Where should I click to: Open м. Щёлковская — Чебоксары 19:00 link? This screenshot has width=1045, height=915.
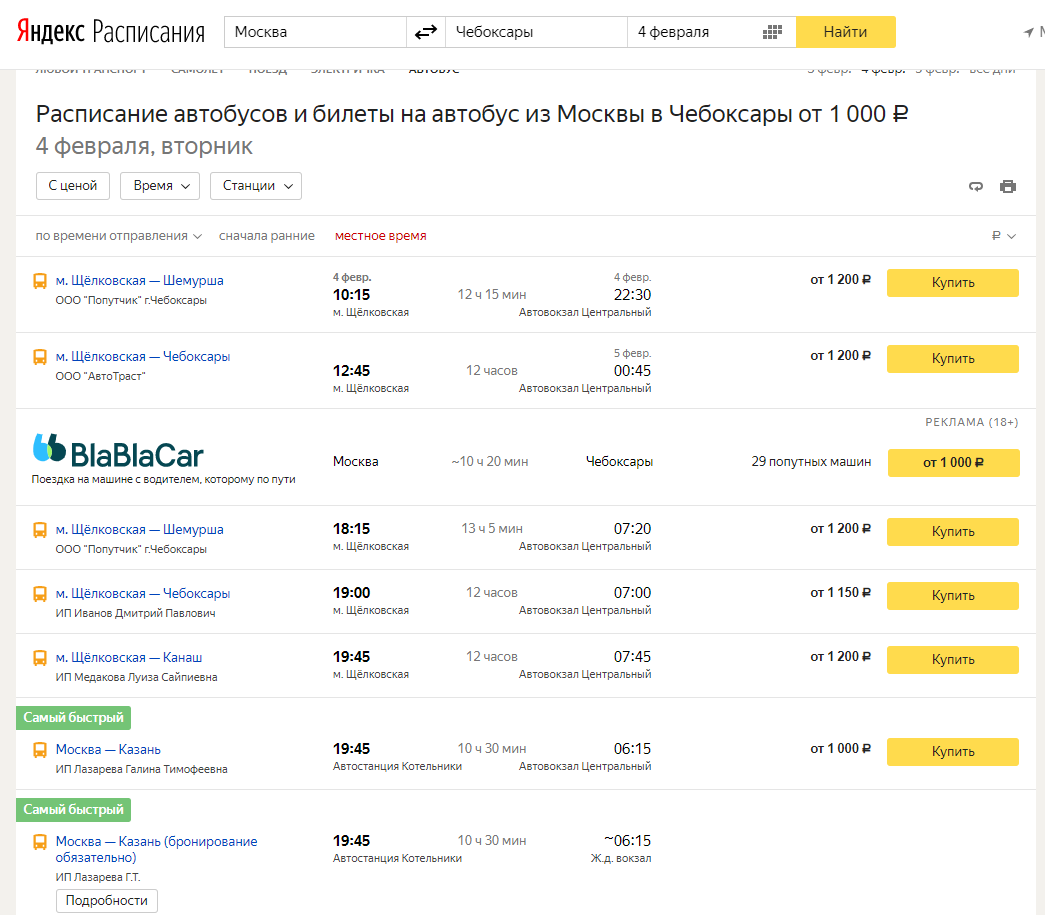coord(143,594)
